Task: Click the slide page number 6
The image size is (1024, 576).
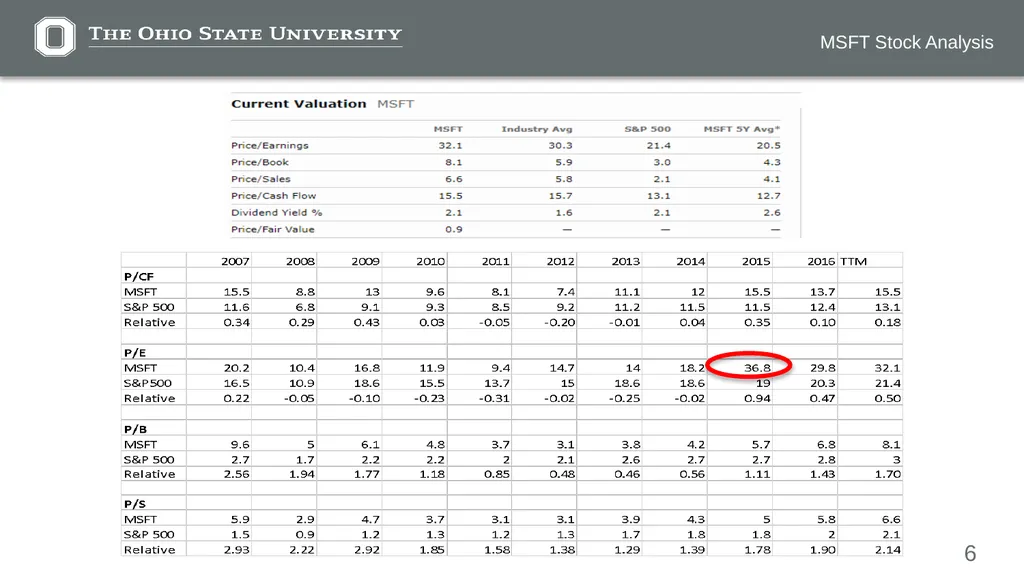Action: click(x=970, y=554)
